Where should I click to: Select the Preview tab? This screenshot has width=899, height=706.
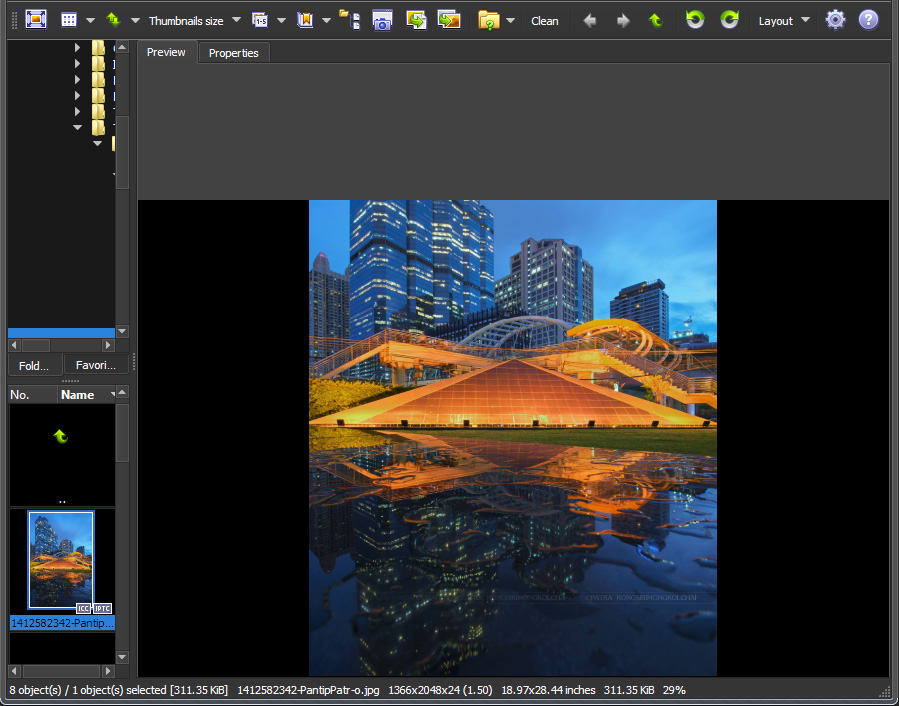166,52
